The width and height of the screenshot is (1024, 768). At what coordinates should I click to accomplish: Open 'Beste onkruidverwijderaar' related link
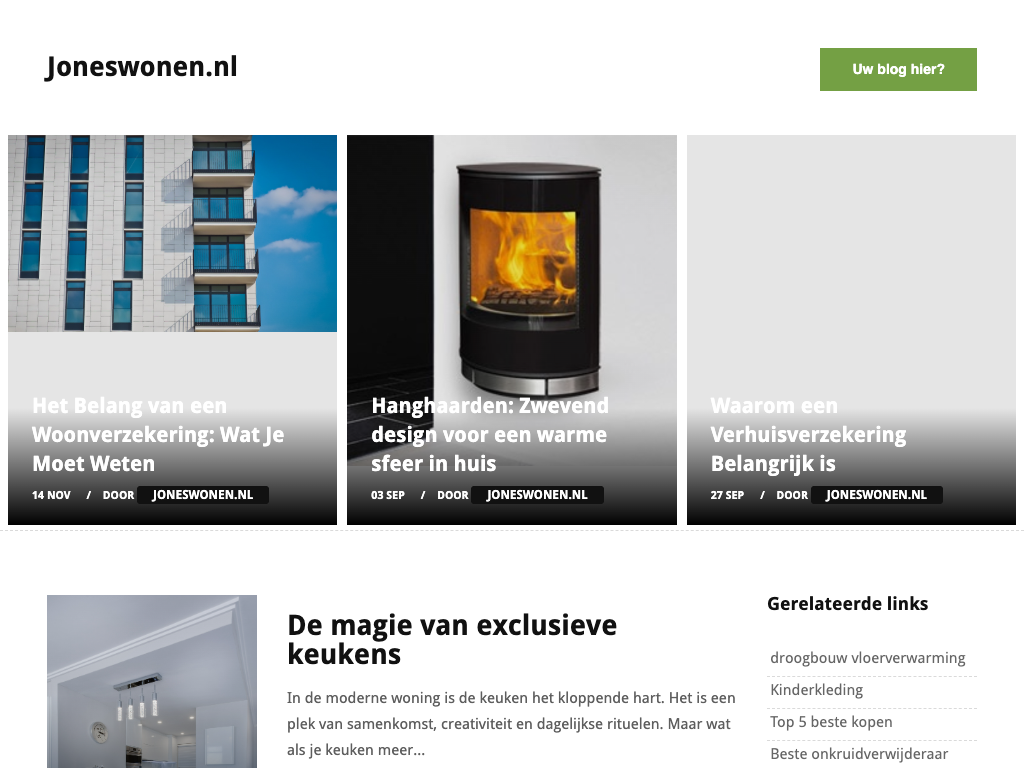859,754
